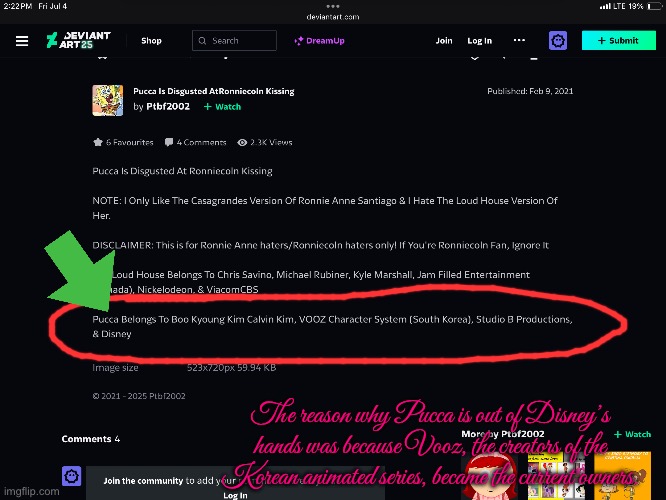Click the 'Comments 4' heading
The height and width of the screenshot is (500, 666).
[91, 439]
